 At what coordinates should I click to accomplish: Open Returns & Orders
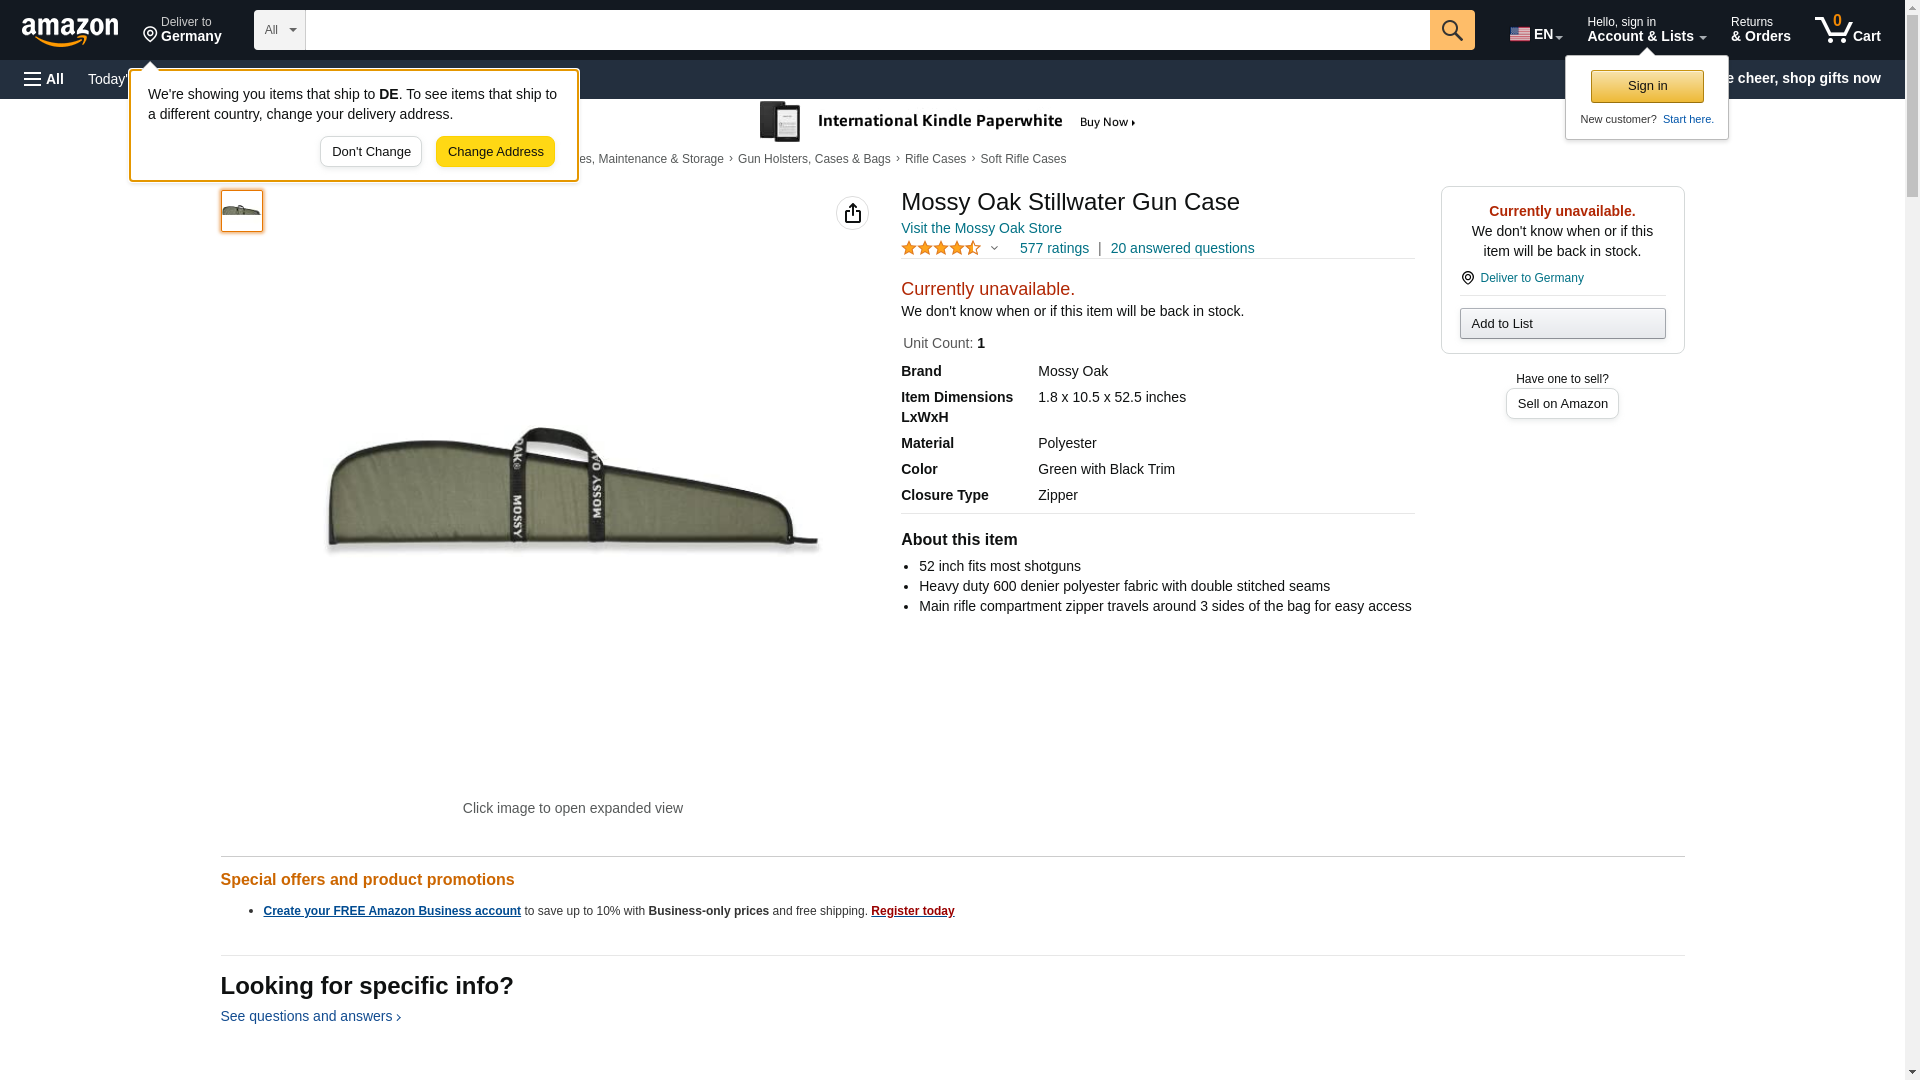(x=1760, y=30)
